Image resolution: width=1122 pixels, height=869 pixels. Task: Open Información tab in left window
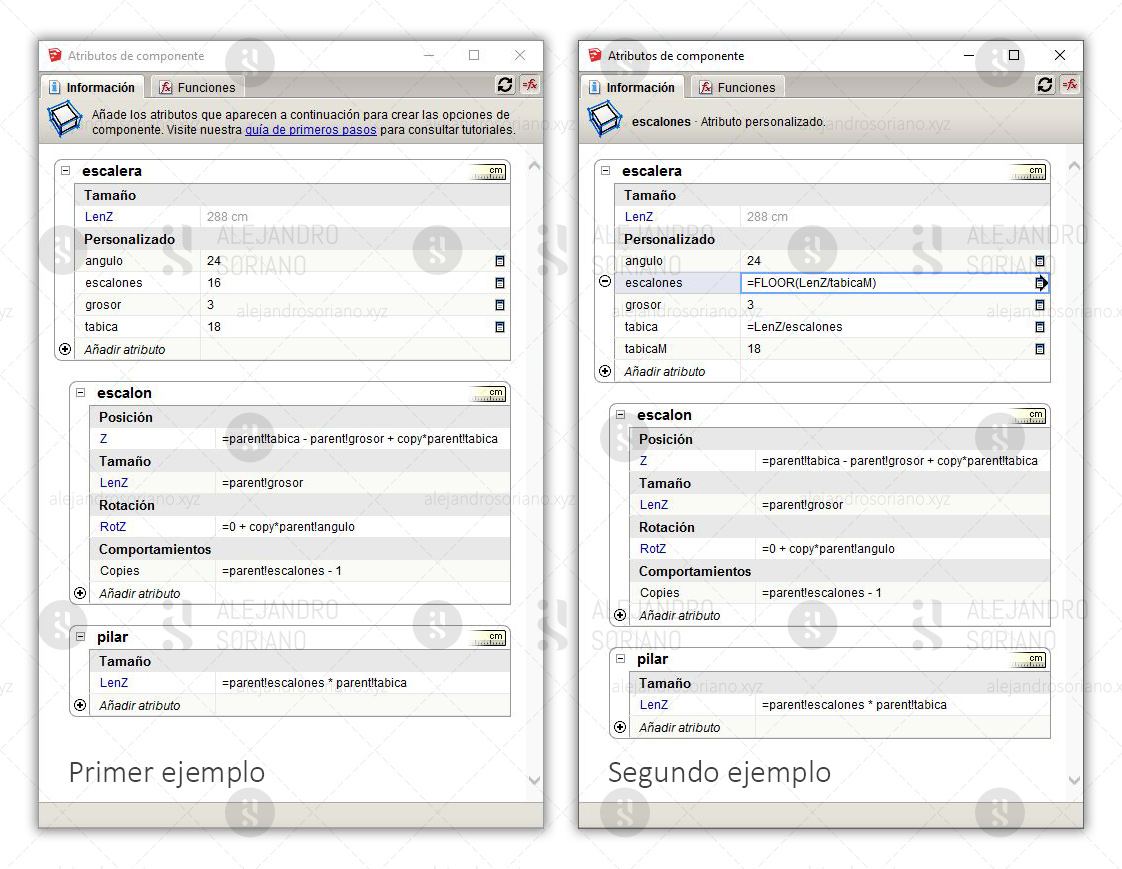tap(92, 87)
